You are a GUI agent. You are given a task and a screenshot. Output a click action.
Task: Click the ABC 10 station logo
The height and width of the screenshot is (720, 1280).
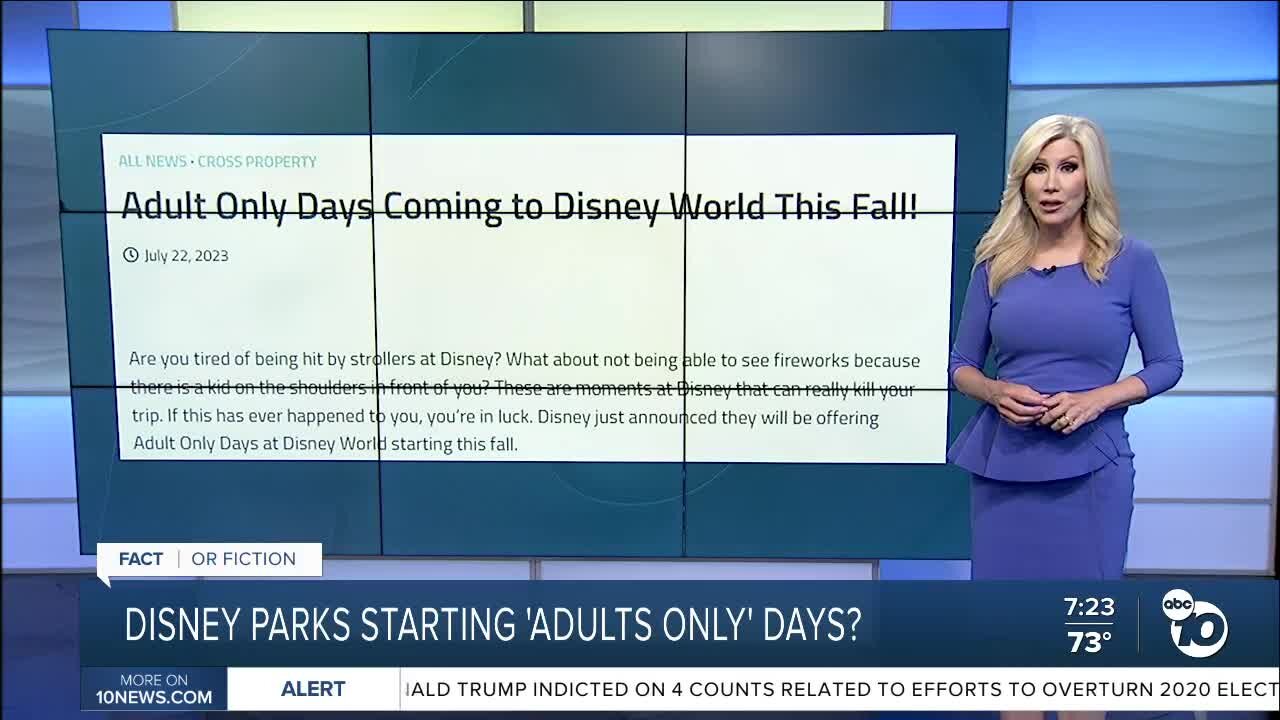pyautogui.click(x=1194, y=623)
